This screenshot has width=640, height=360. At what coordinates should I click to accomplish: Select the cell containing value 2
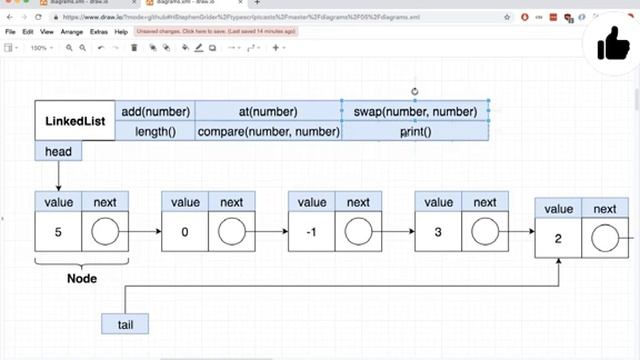[558, 238]
